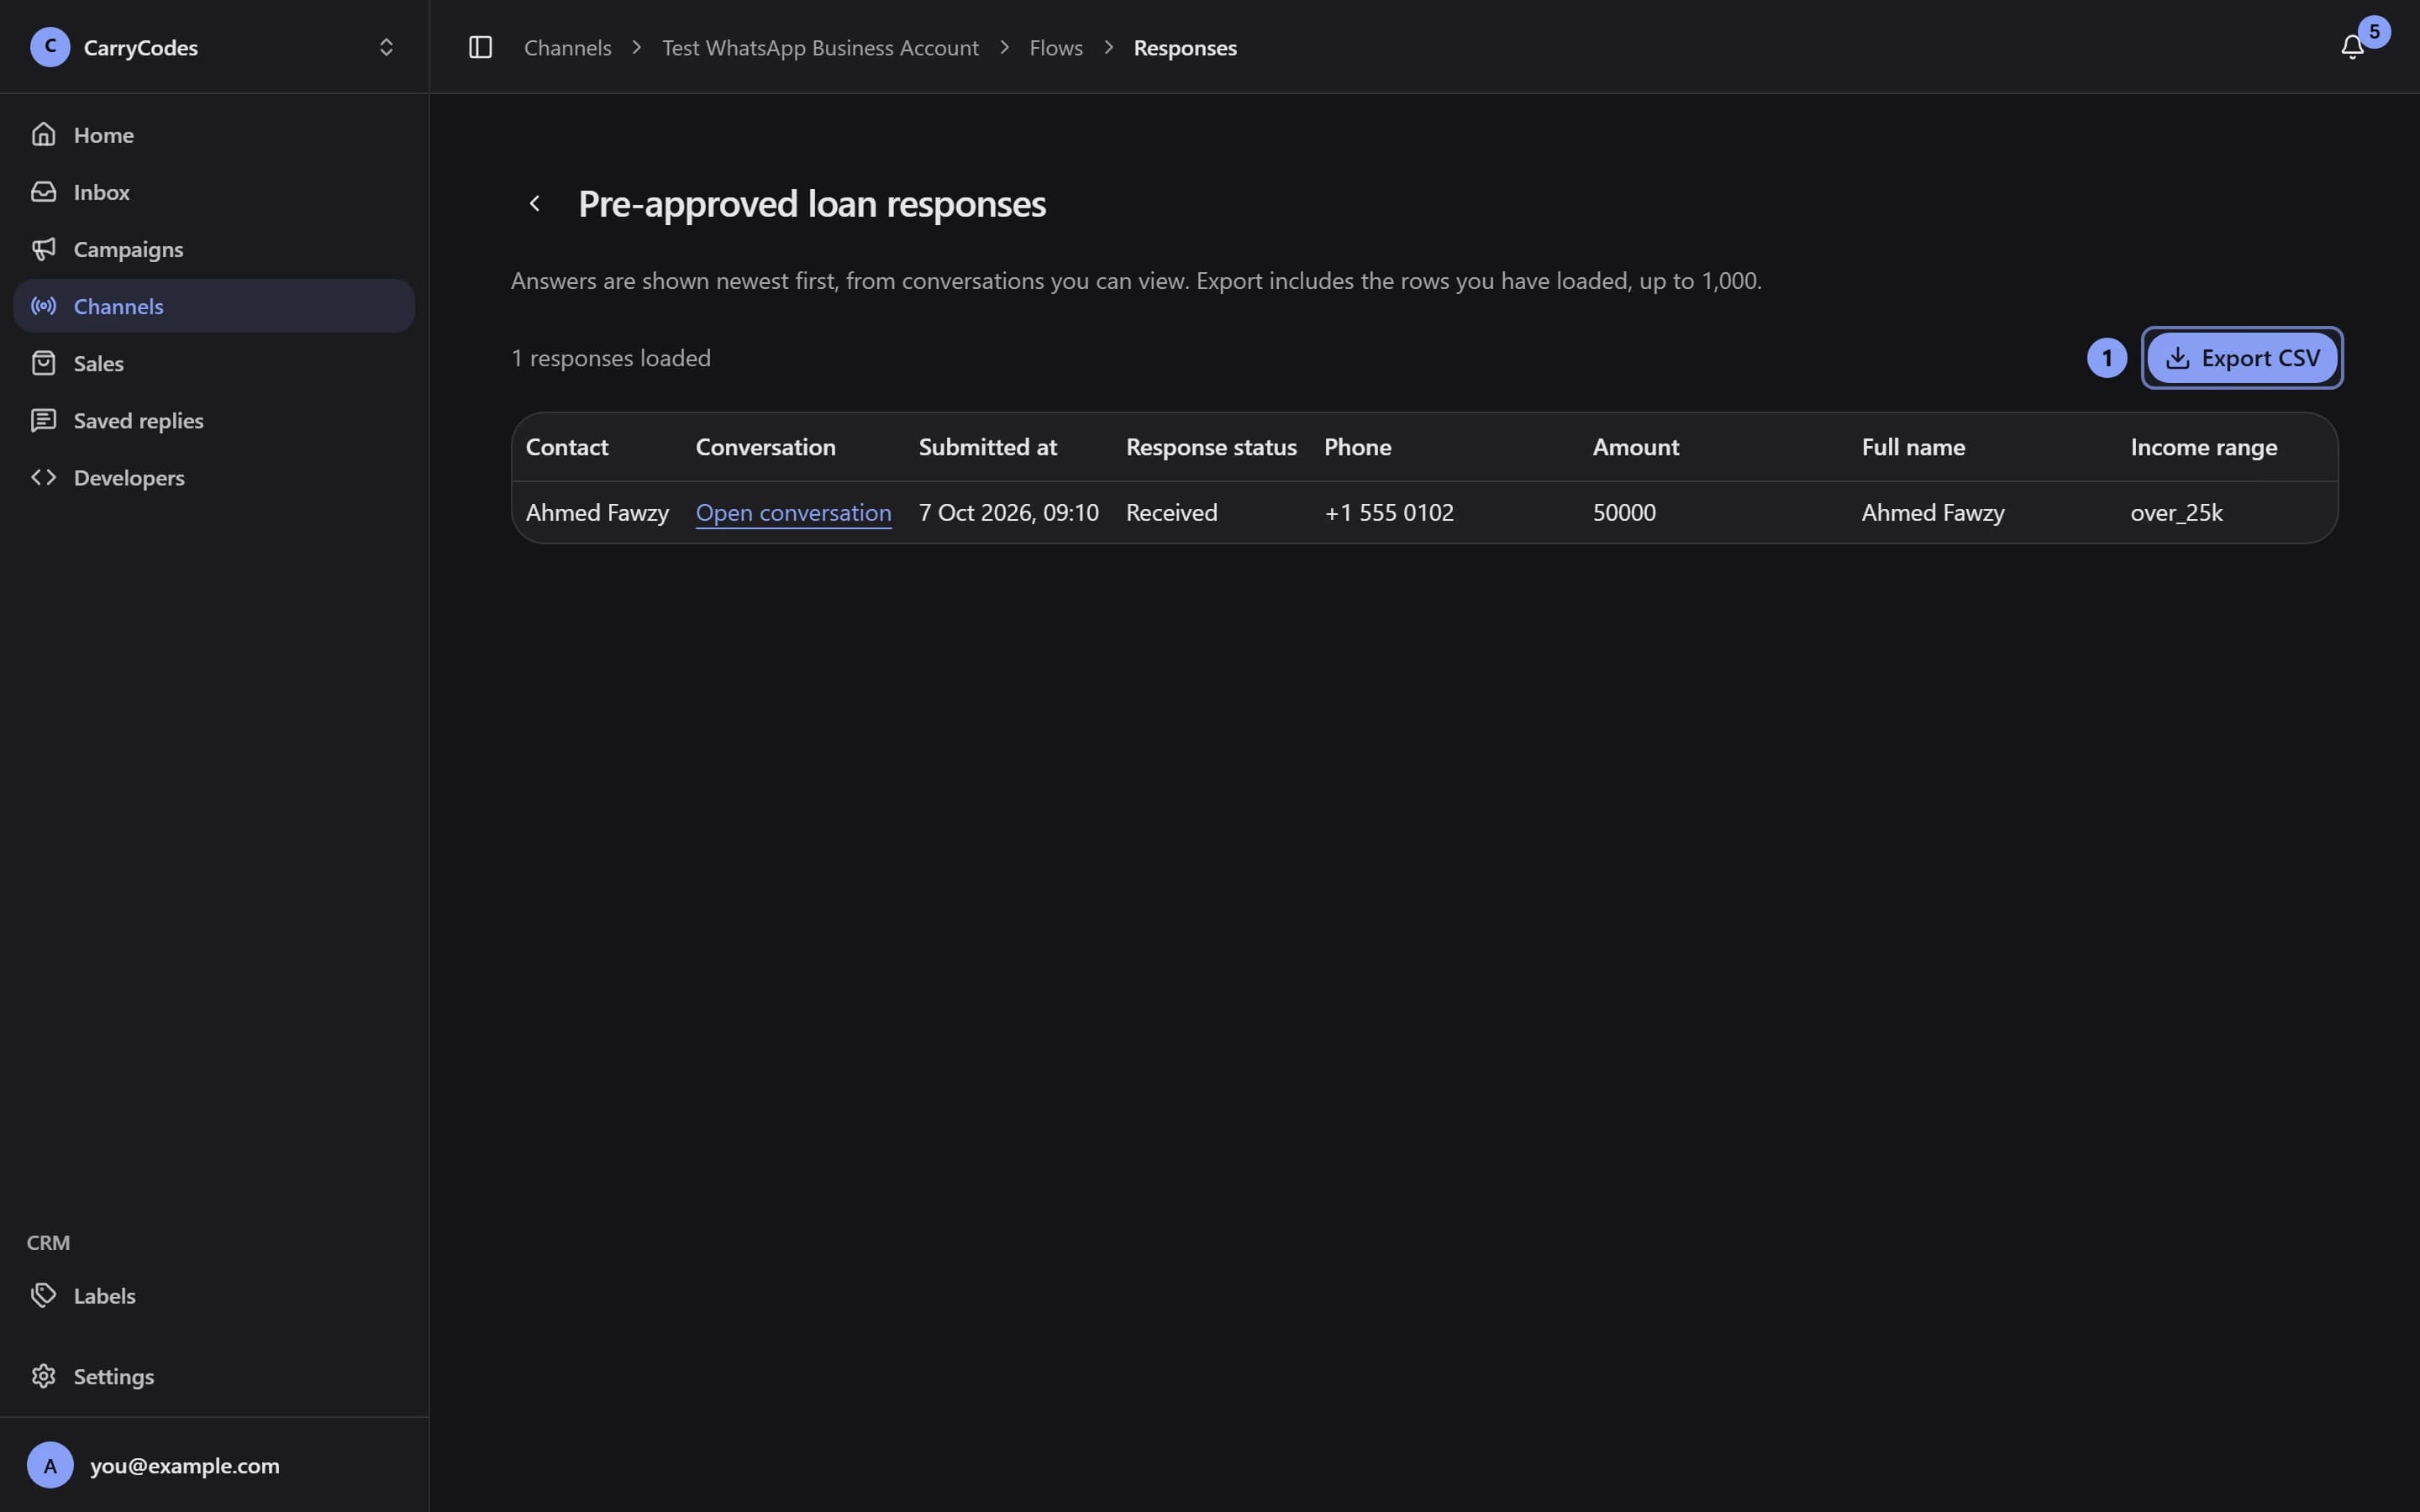
Task: Select the Channels broadcast icon
Action: (43, 305)
